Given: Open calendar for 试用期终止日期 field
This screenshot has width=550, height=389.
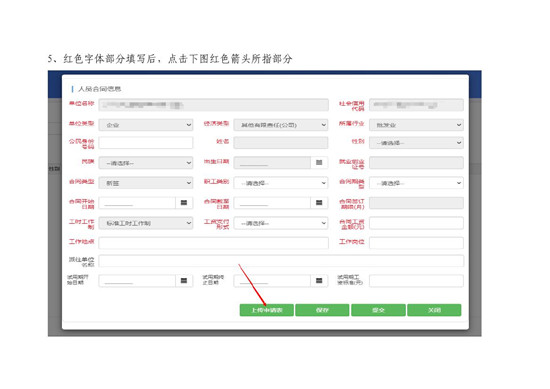Looking at the screenshot, I should point(319,281).
